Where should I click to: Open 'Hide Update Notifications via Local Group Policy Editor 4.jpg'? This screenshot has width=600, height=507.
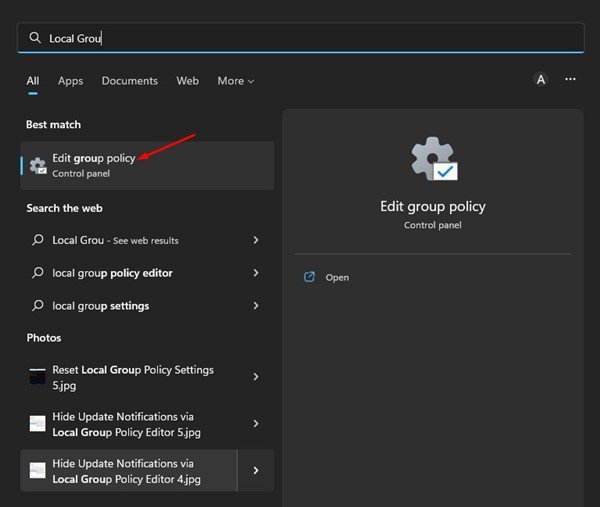point(129,471)
